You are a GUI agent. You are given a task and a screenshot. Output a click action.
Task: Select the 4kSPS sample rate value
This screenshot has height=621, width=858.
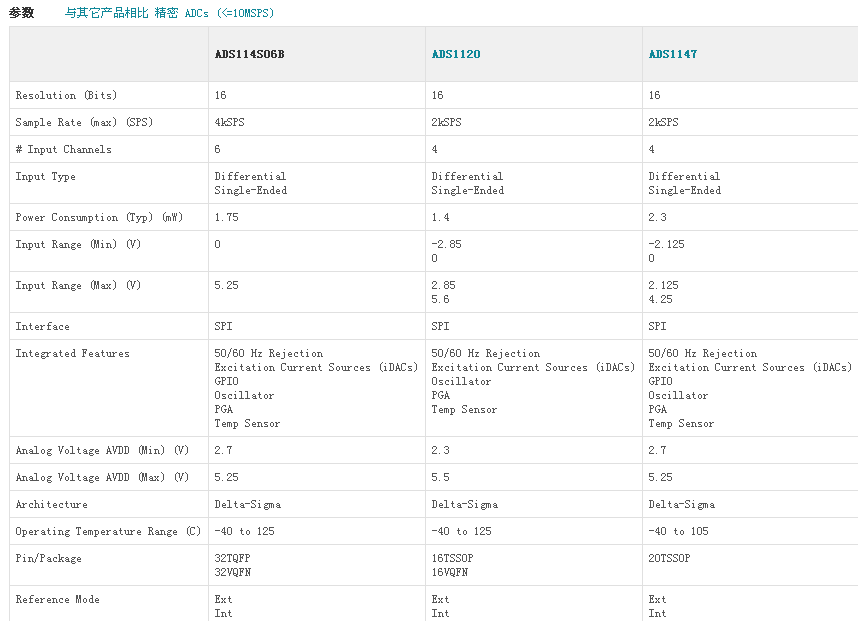[230, 122]
